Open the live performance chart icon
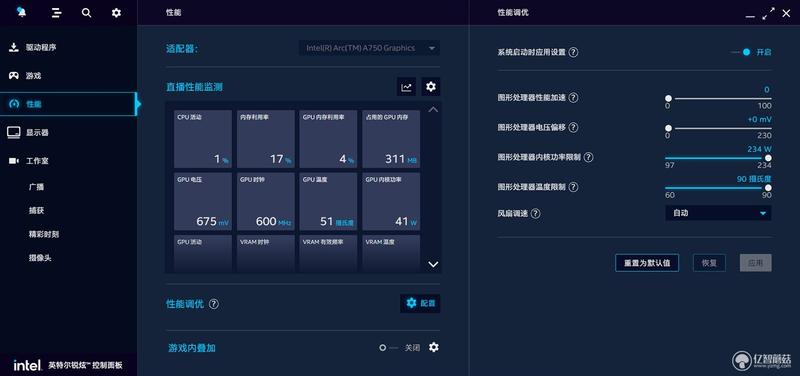This screenshot has width=800, height=376. (x=406, y=87)
